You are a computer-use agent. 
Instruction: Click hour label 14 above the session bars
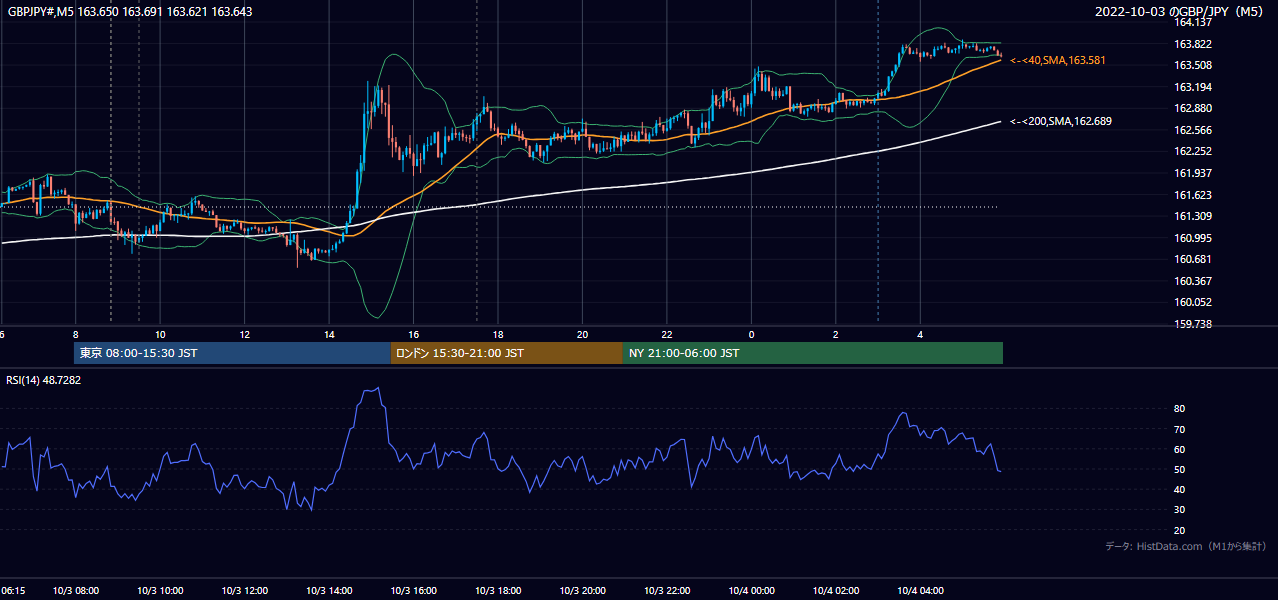point(329,334)
